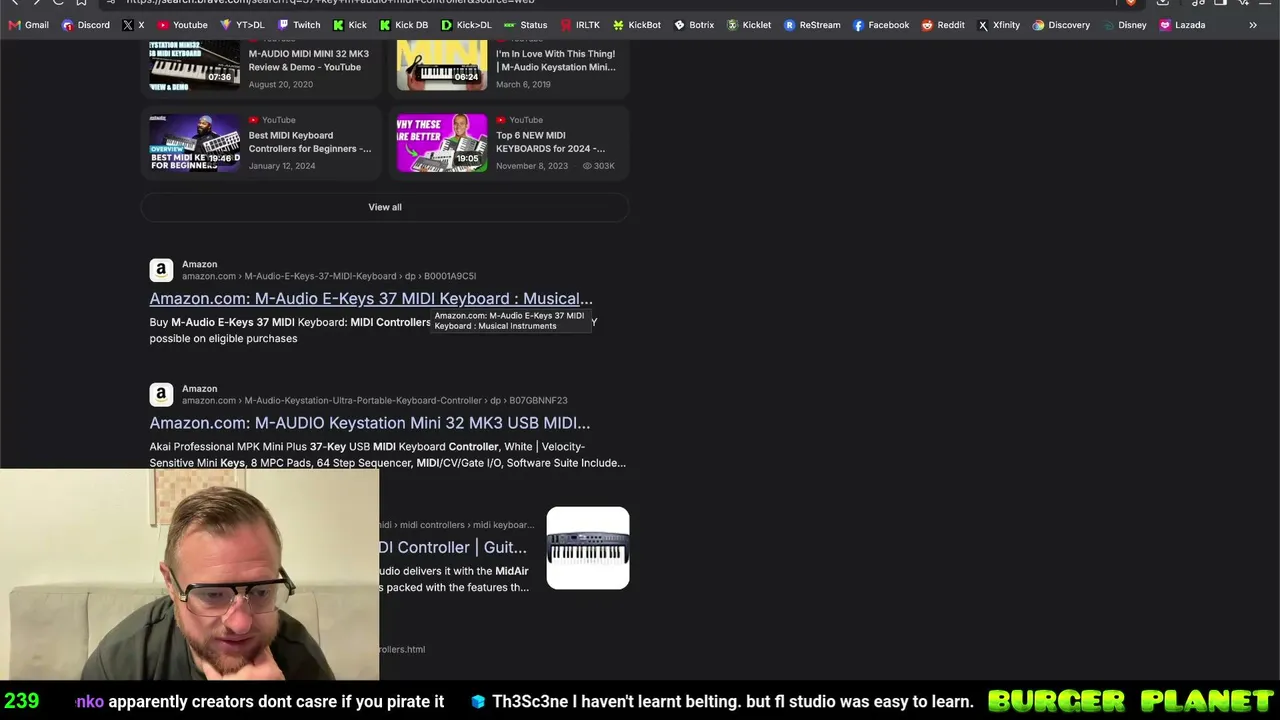The image size is (1280, 720).
Task: Click the Amazon favicon beside the E-Keys 37 result
Action: [x=161, y=270]
